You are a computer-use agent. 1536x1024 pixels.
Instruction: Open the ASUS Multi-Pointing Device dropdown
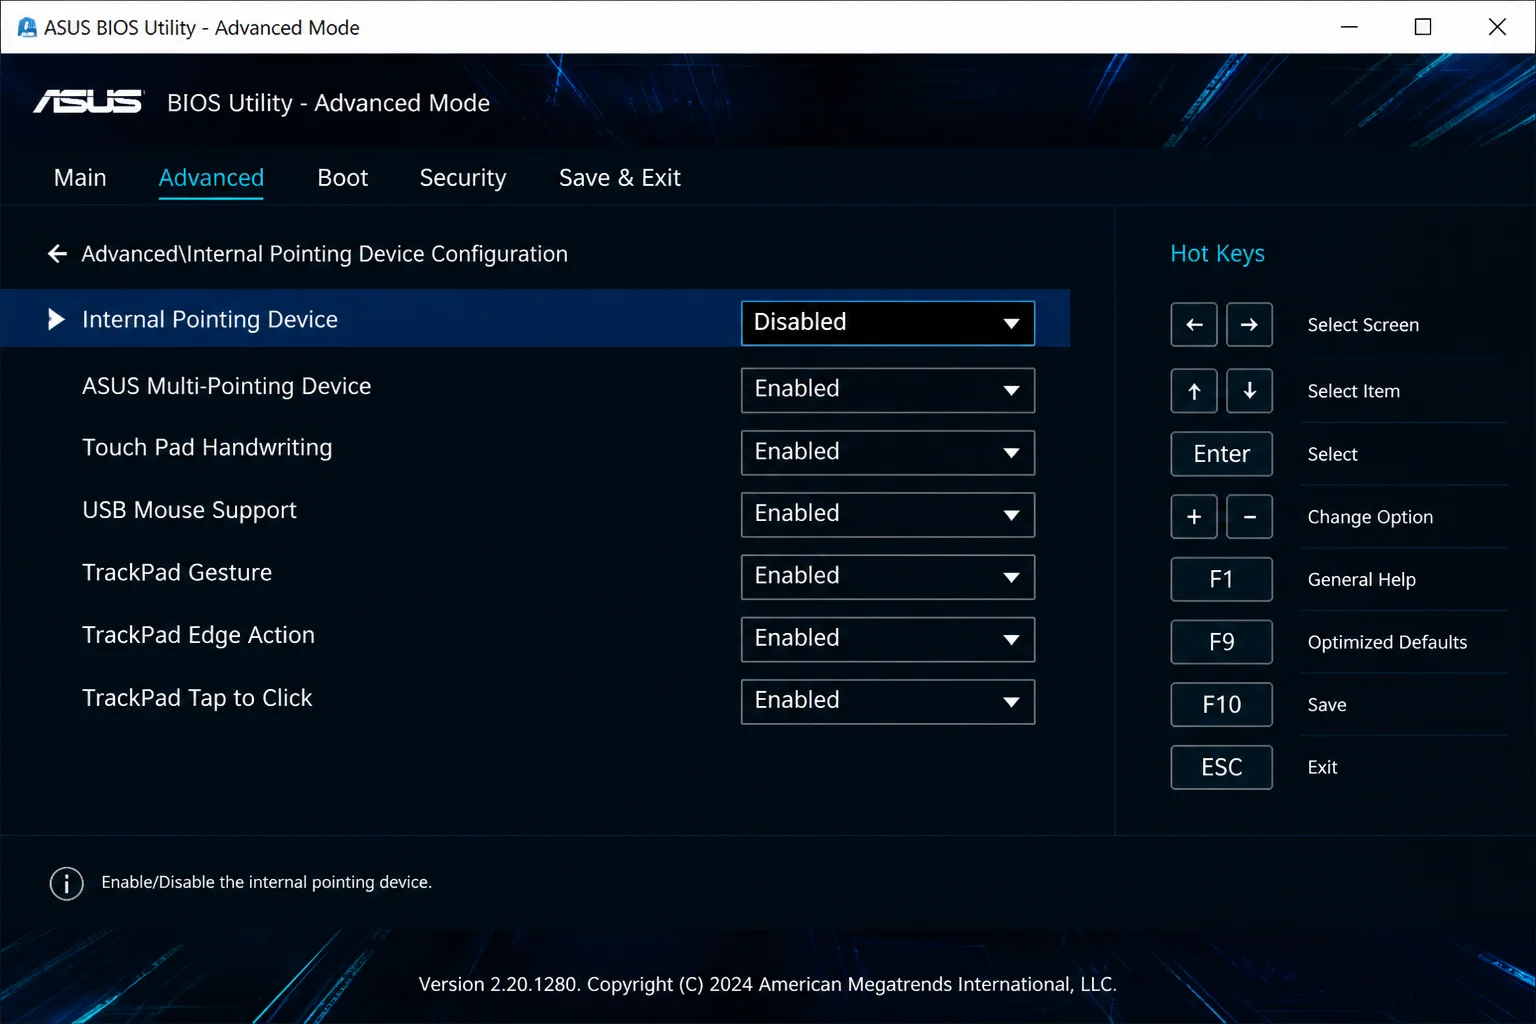[888, 390]
